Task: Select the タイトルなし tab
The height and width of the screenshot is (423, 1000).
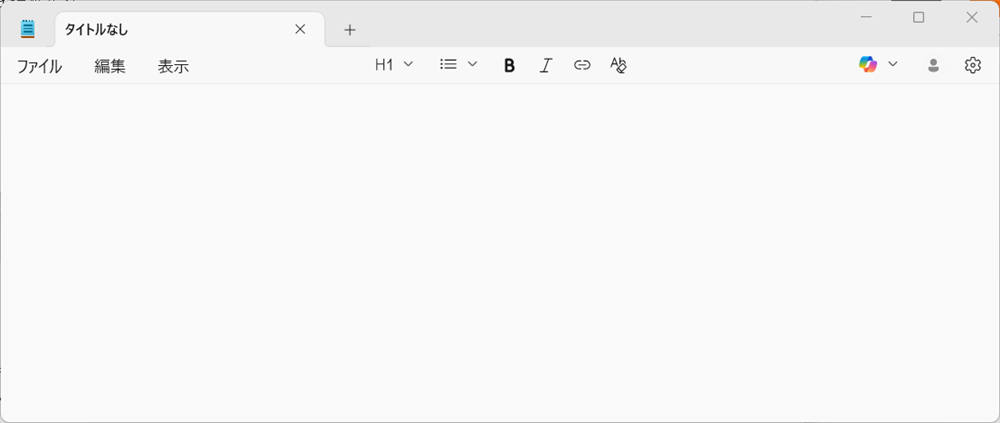Action: coord(190,29)
